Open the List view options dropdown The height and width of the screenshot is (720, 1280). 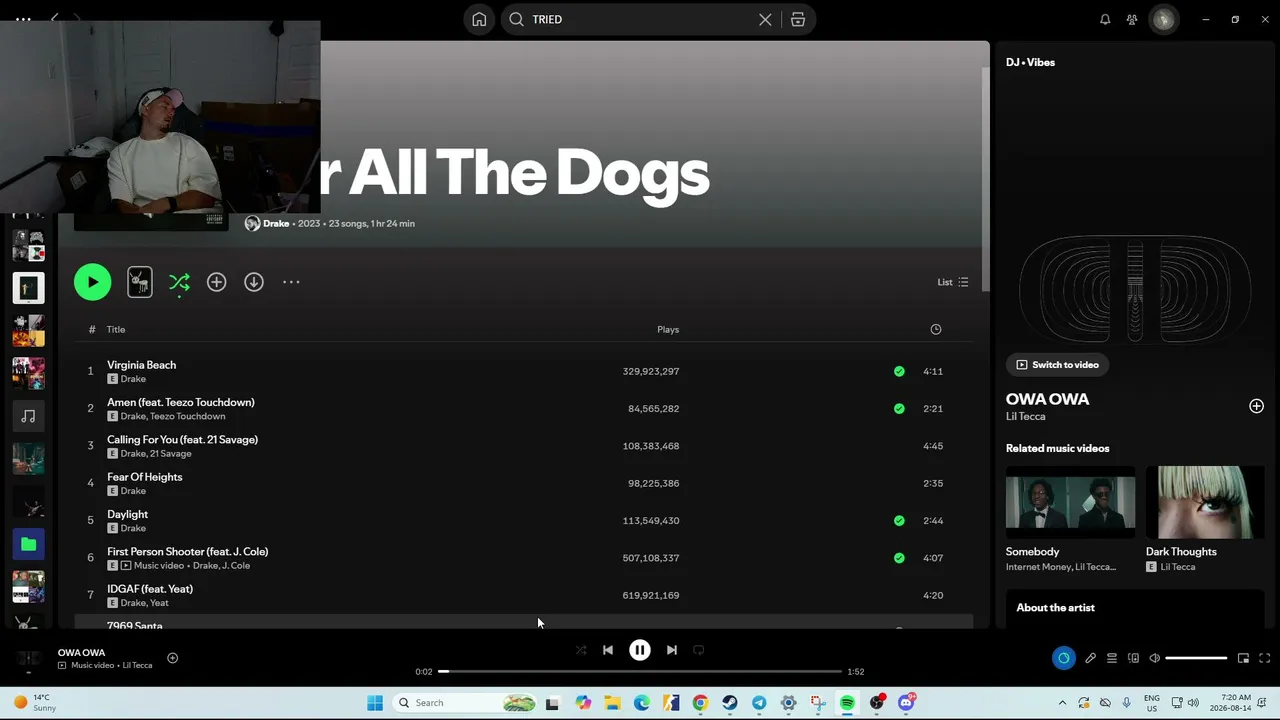click(x=952, y=282)
